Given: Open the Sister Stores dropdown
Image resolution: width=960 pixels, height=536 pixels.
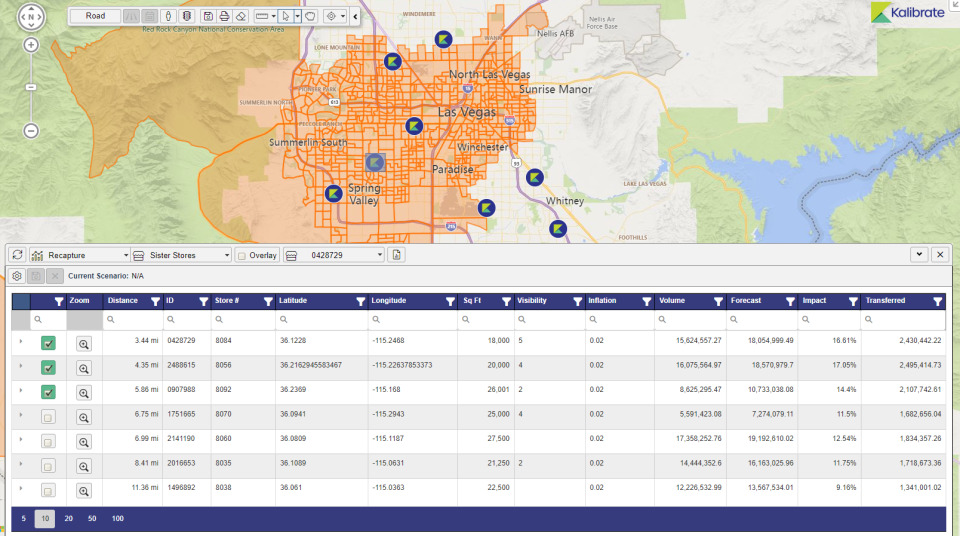Looking at the screenshot, I should [182, 255].
